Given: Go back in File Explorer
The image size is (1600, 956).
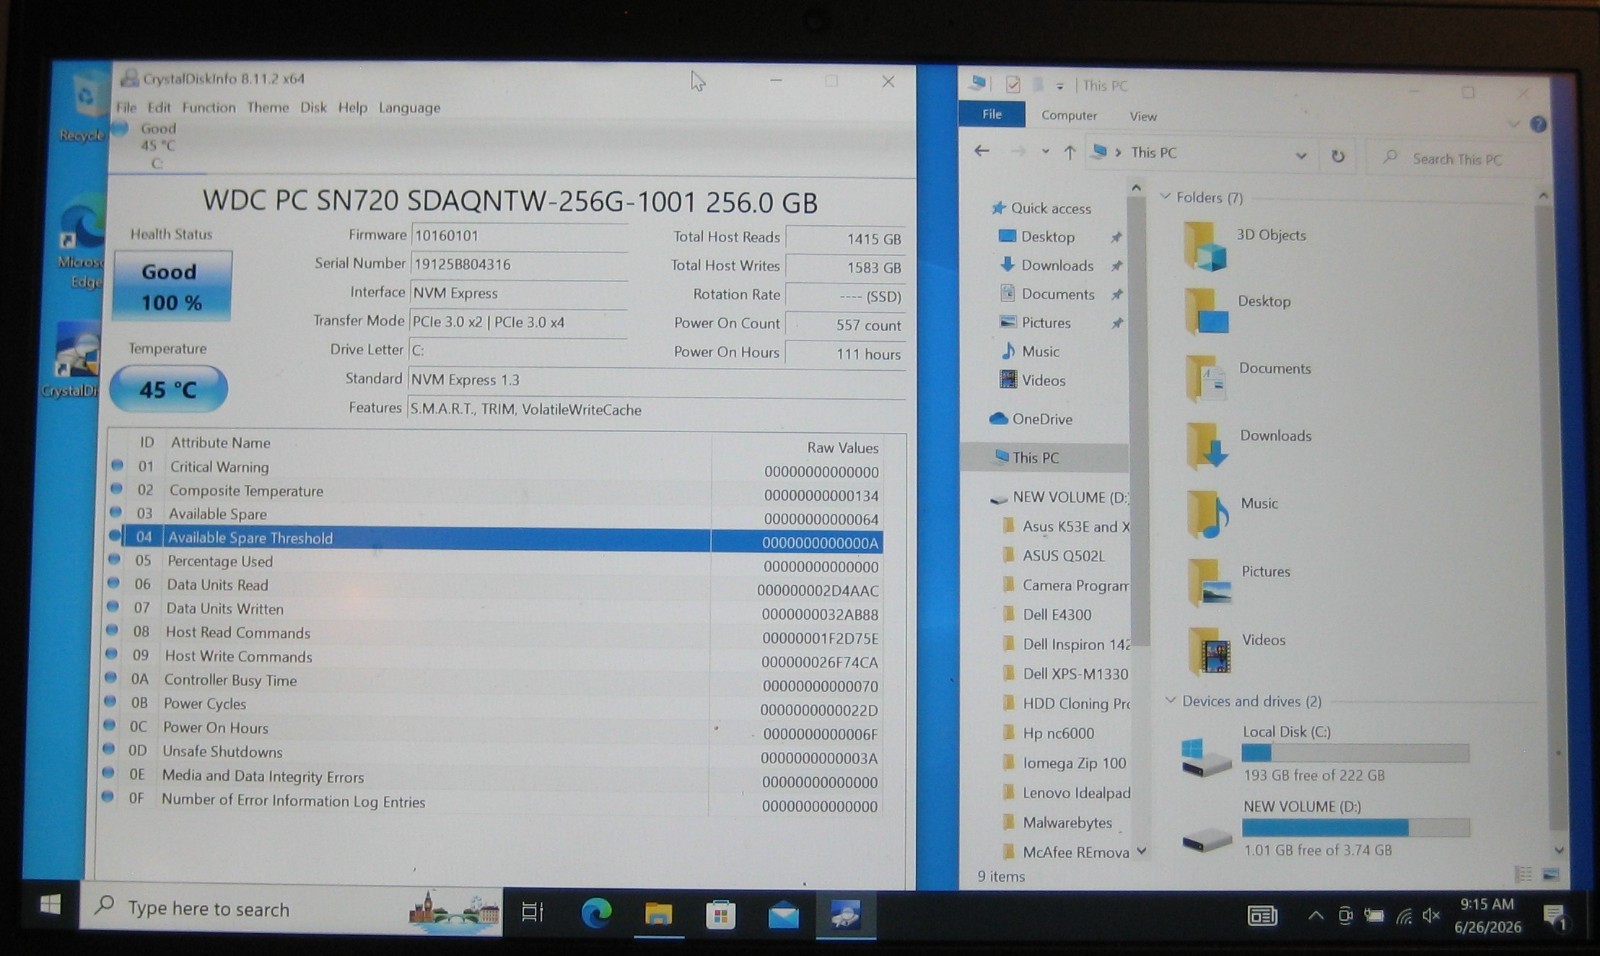Looking at the screenshot, I should [982, 152].
